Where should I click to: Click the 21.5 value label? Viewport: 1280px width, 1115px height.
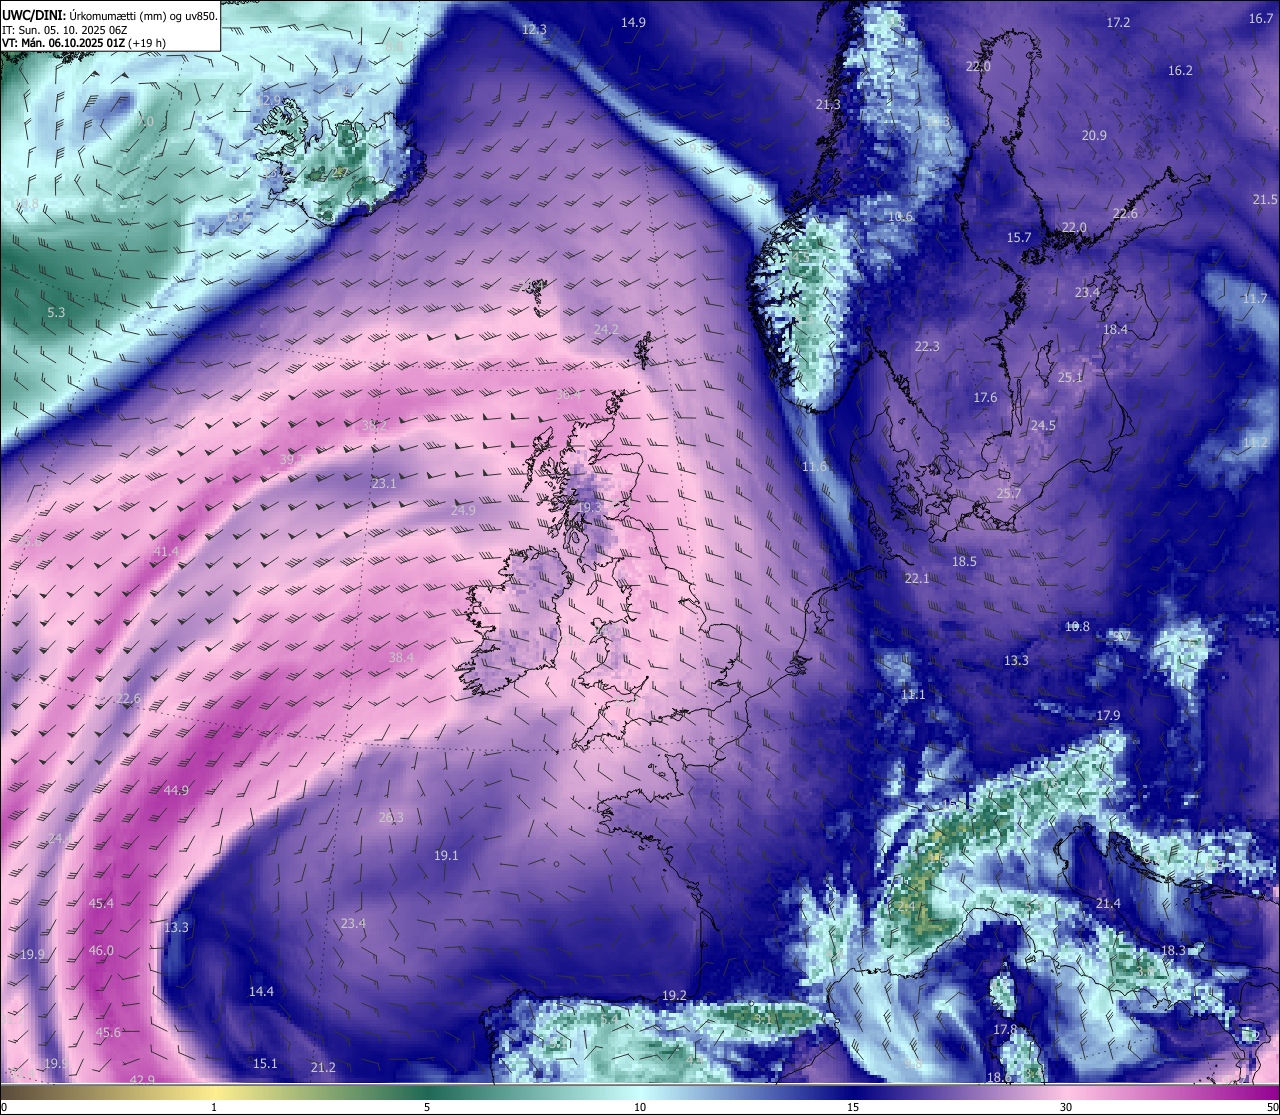click(x=1265, y=200)
